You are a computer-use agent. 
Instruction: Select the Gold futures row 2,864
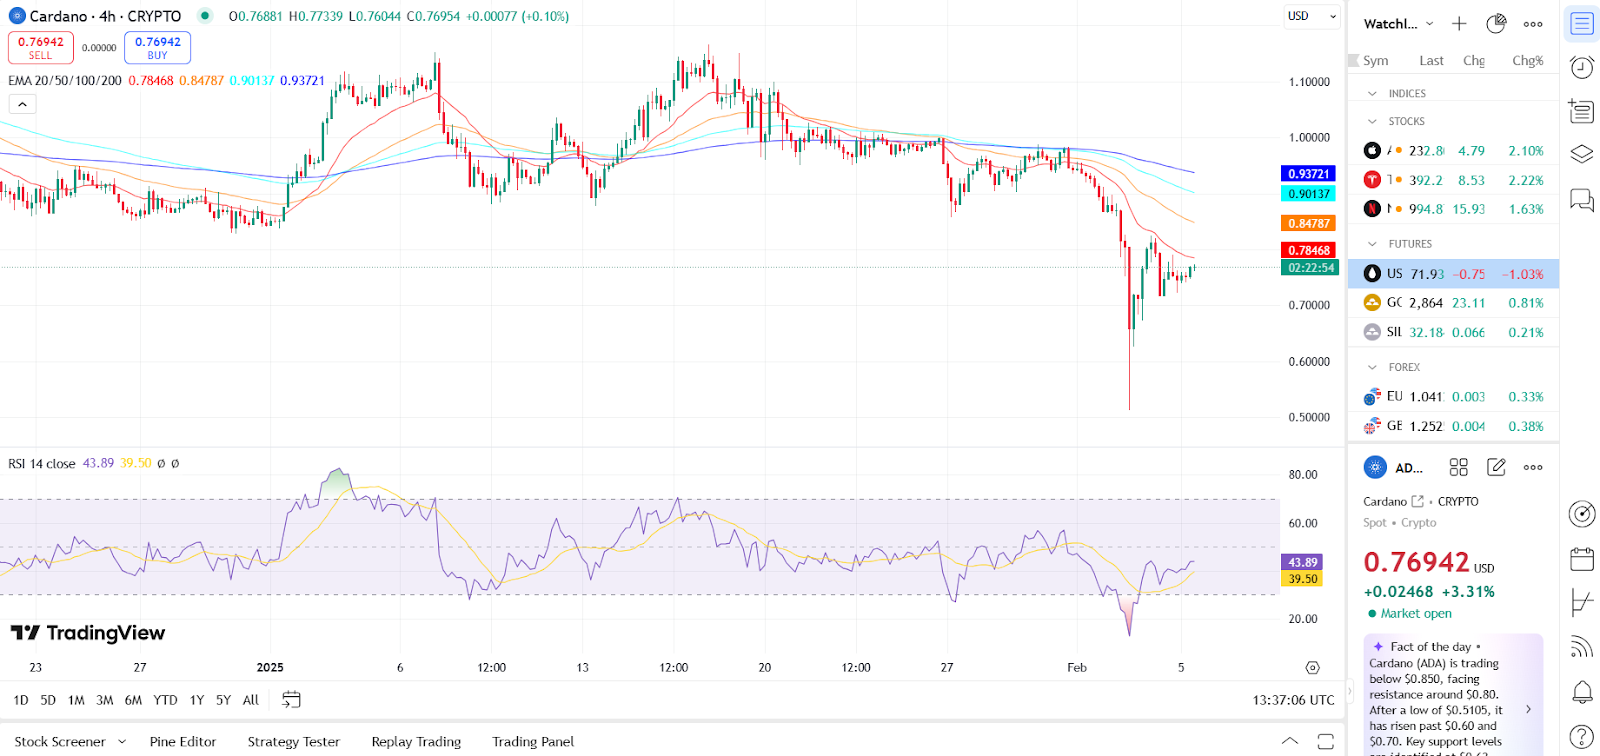point(1454,303)
